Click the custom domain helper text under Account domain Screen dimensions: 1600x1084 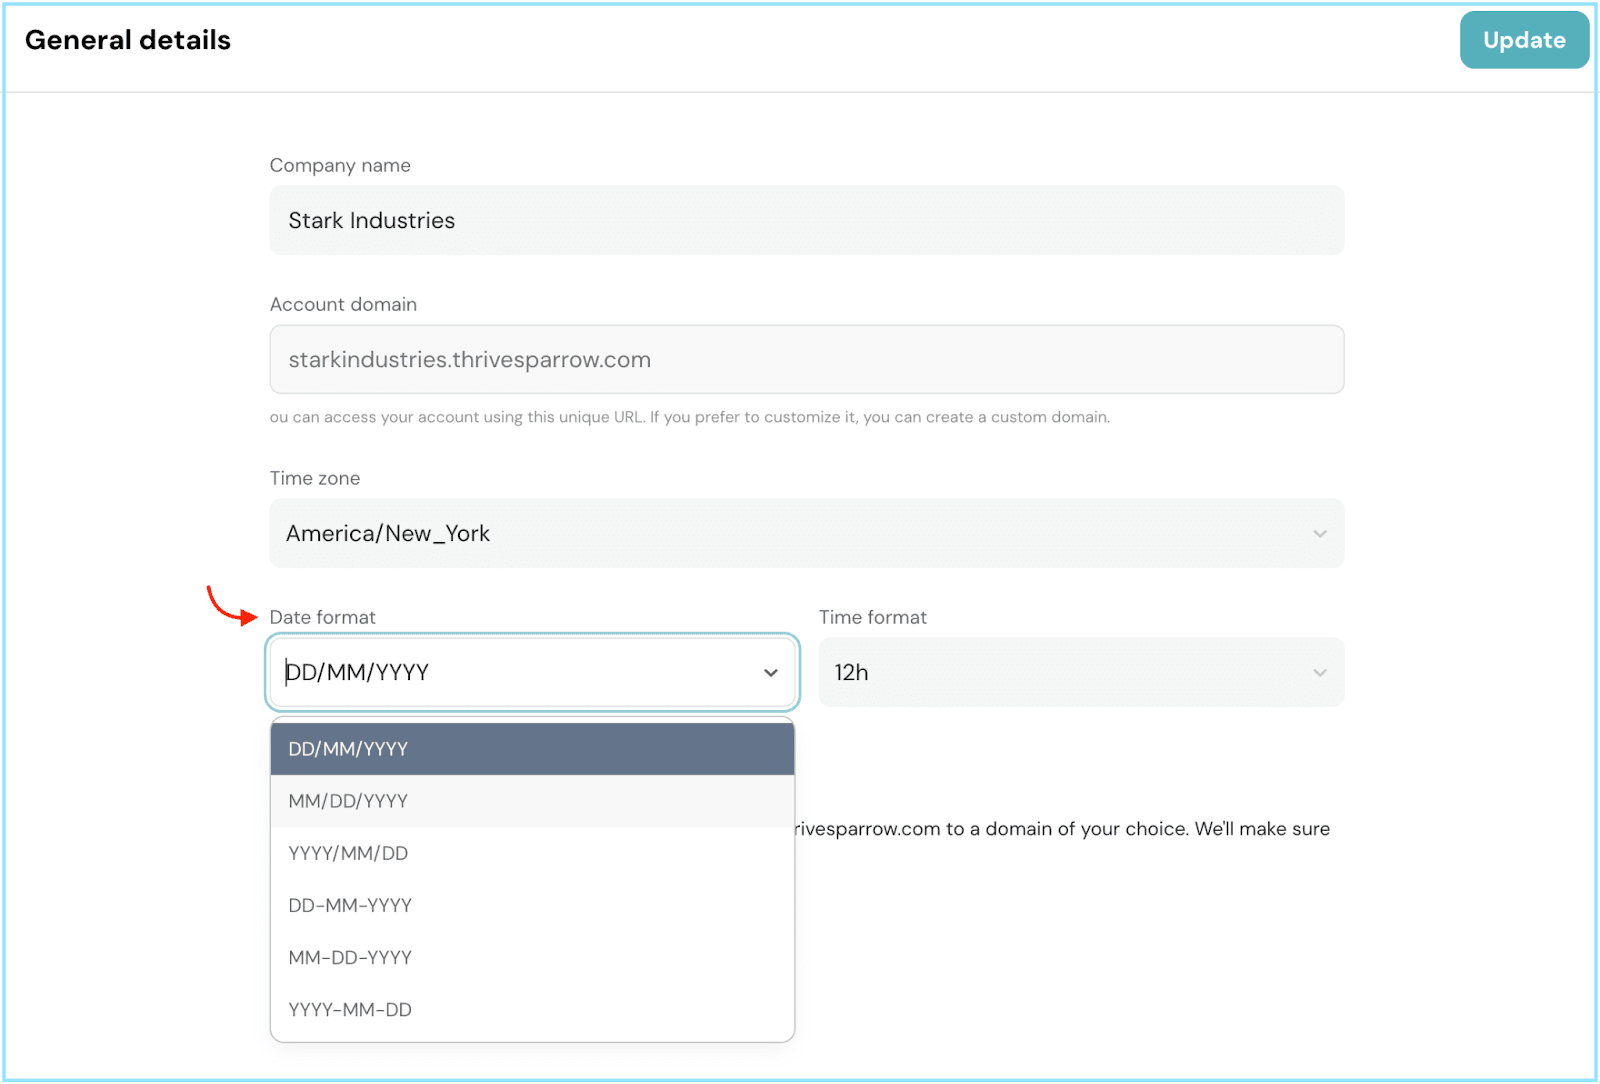pyautogui.click(x=689, y=417)
